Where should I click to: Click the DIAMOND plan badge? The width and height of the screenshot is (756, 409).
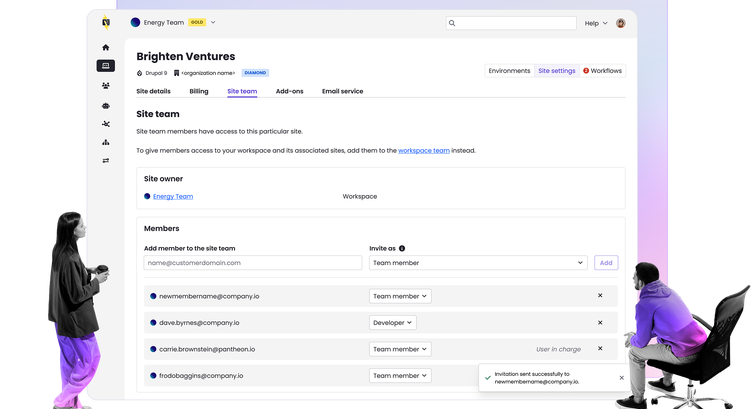point(255,73)
